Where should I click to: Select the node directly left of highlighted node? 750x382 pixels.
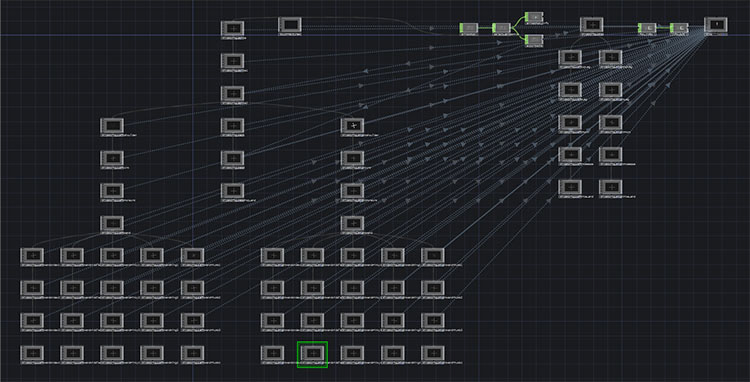pyautogui.click(x=273, y=353)
